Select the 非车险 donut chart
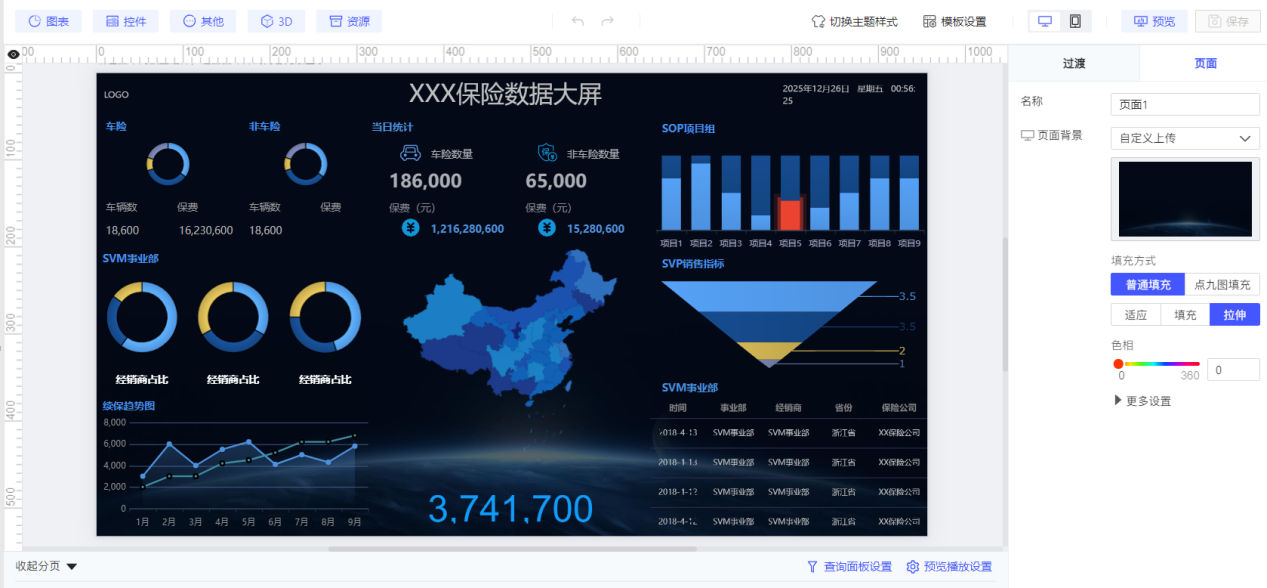The width and height of the screenshot is (1267, 588). pos(306,164)
